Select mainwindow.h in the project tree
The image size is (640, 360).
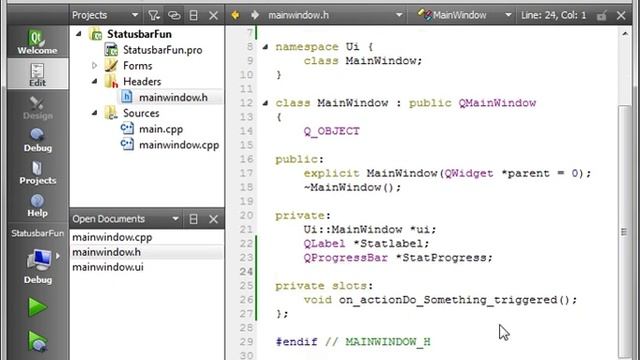[173, 97]
